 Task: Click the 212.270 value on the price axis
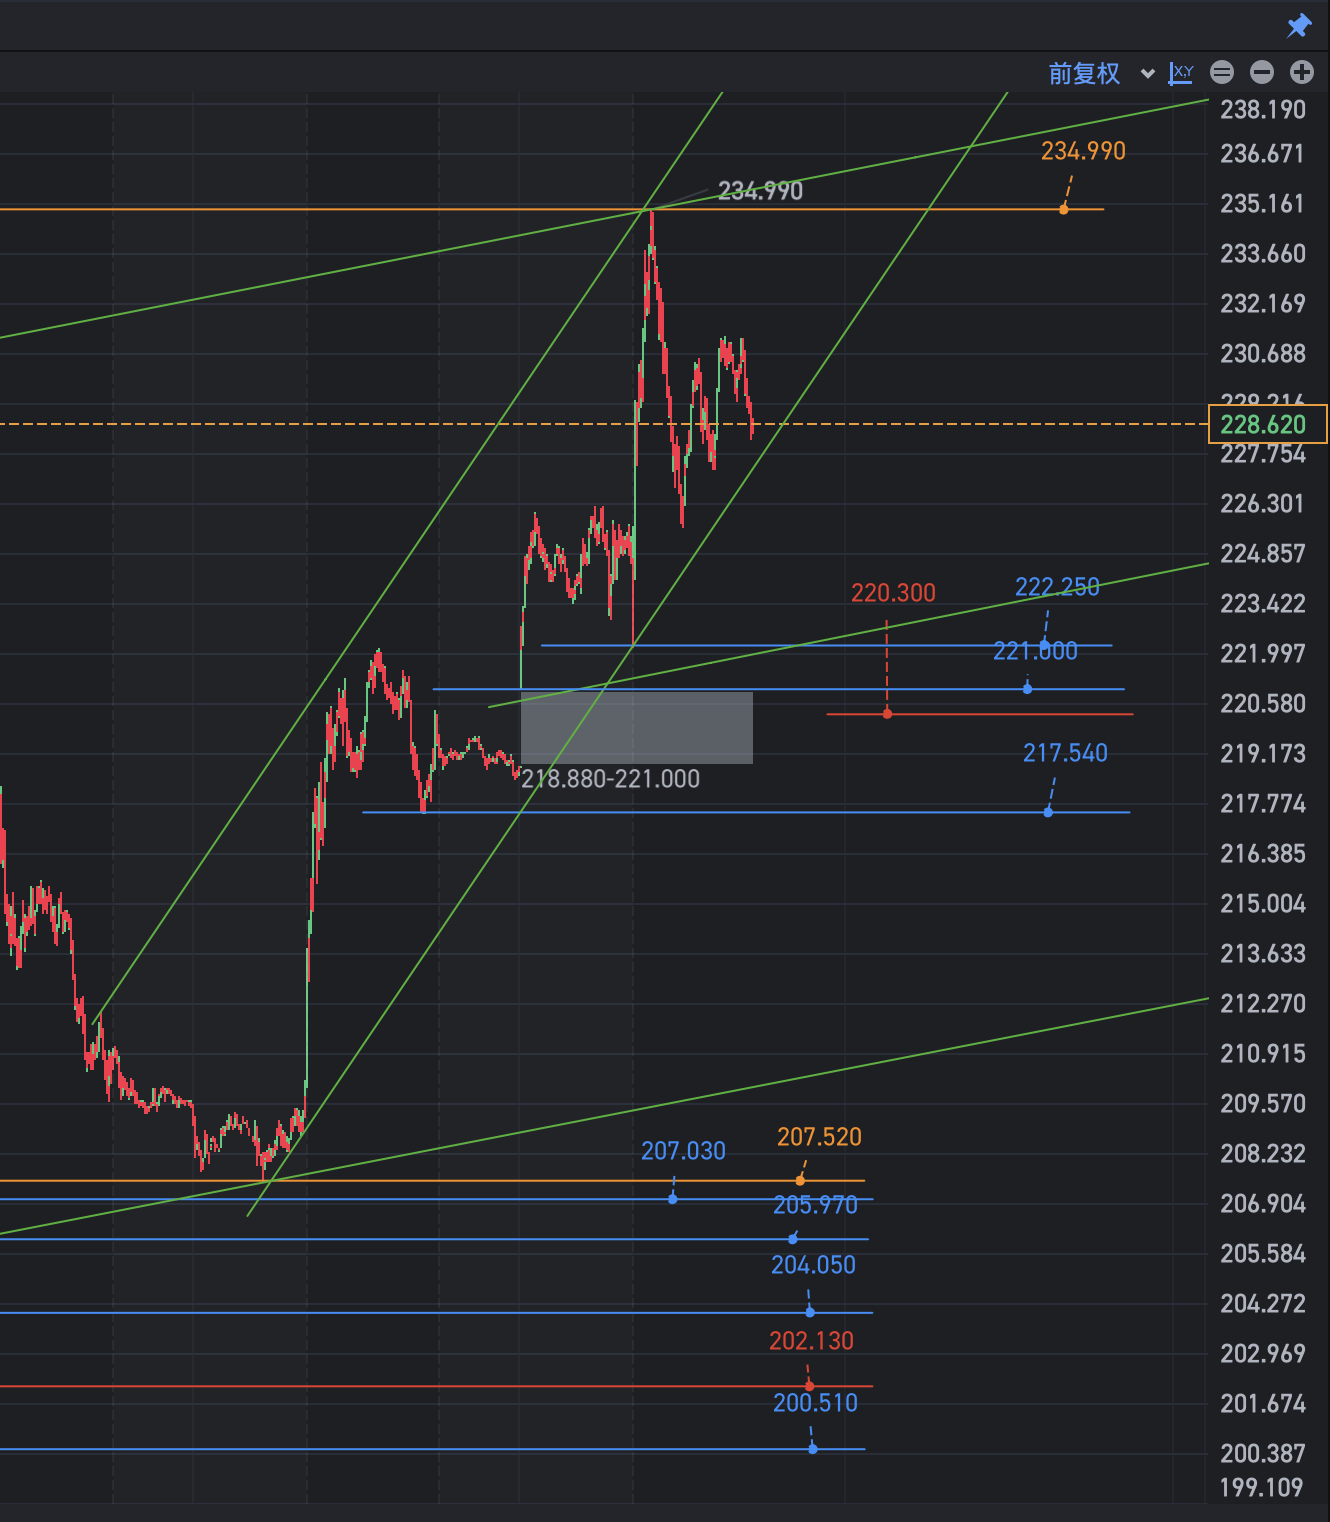point(1263,1004)
